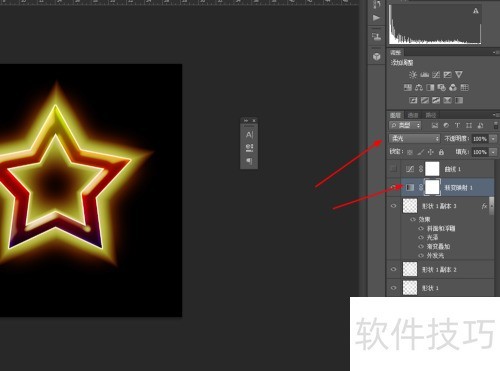Open the Actions panel play icon

click(376, 18)
